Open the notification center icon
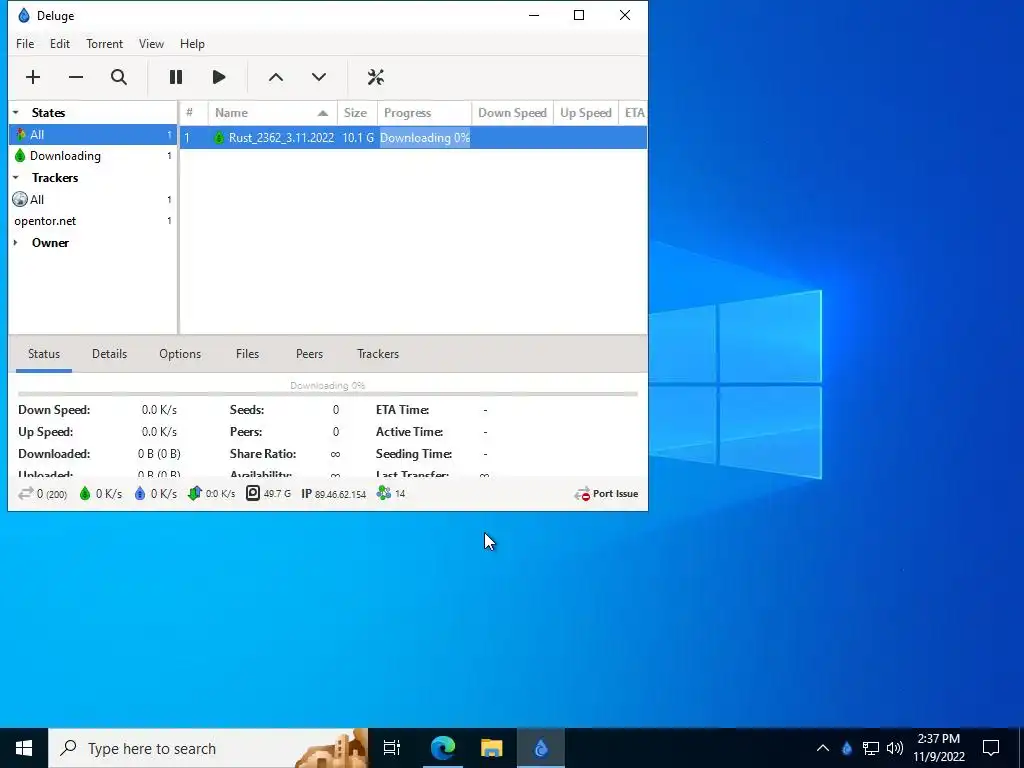The width and height of the screenshot is (1024, 768). [x=991, y=748]
